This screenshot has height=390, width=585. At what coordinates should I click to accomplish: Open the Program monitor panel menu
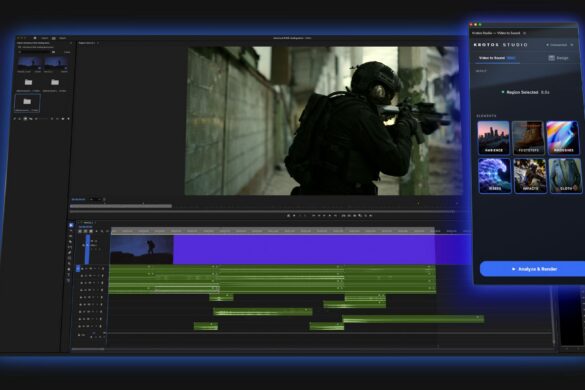pos(98,43)
